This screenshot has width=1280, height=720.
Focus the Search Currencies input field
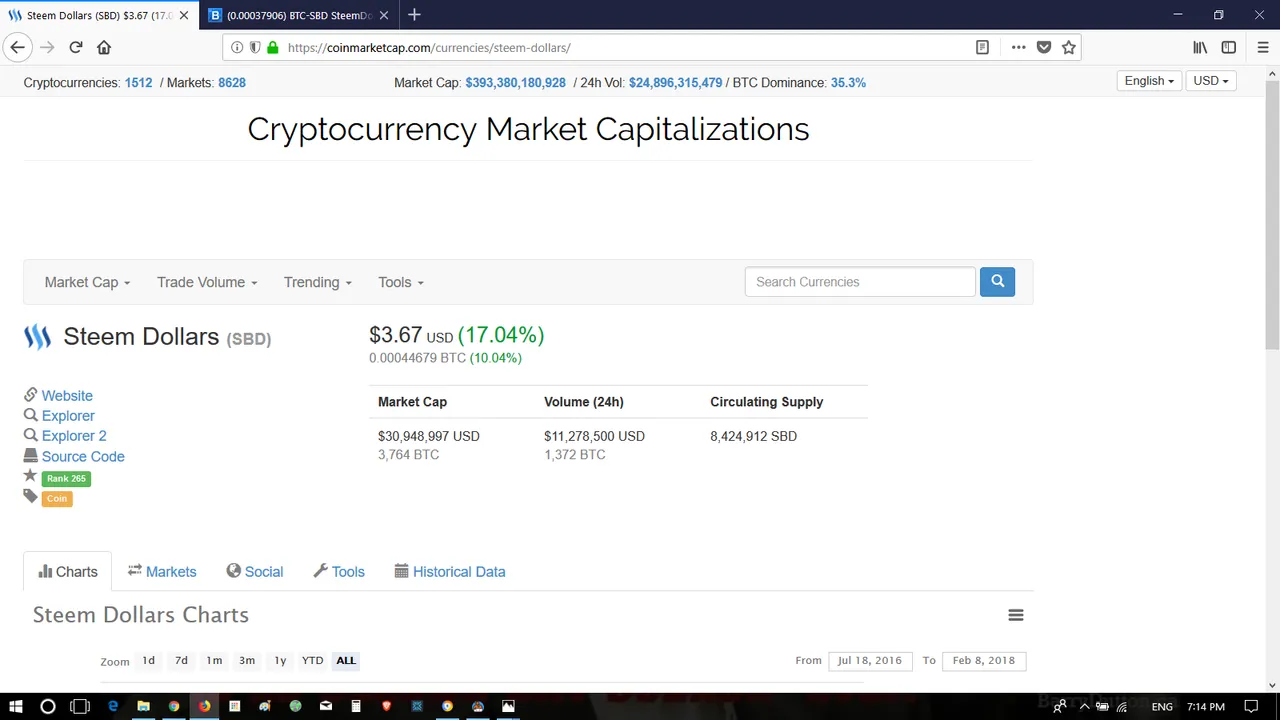coord(860,282)
